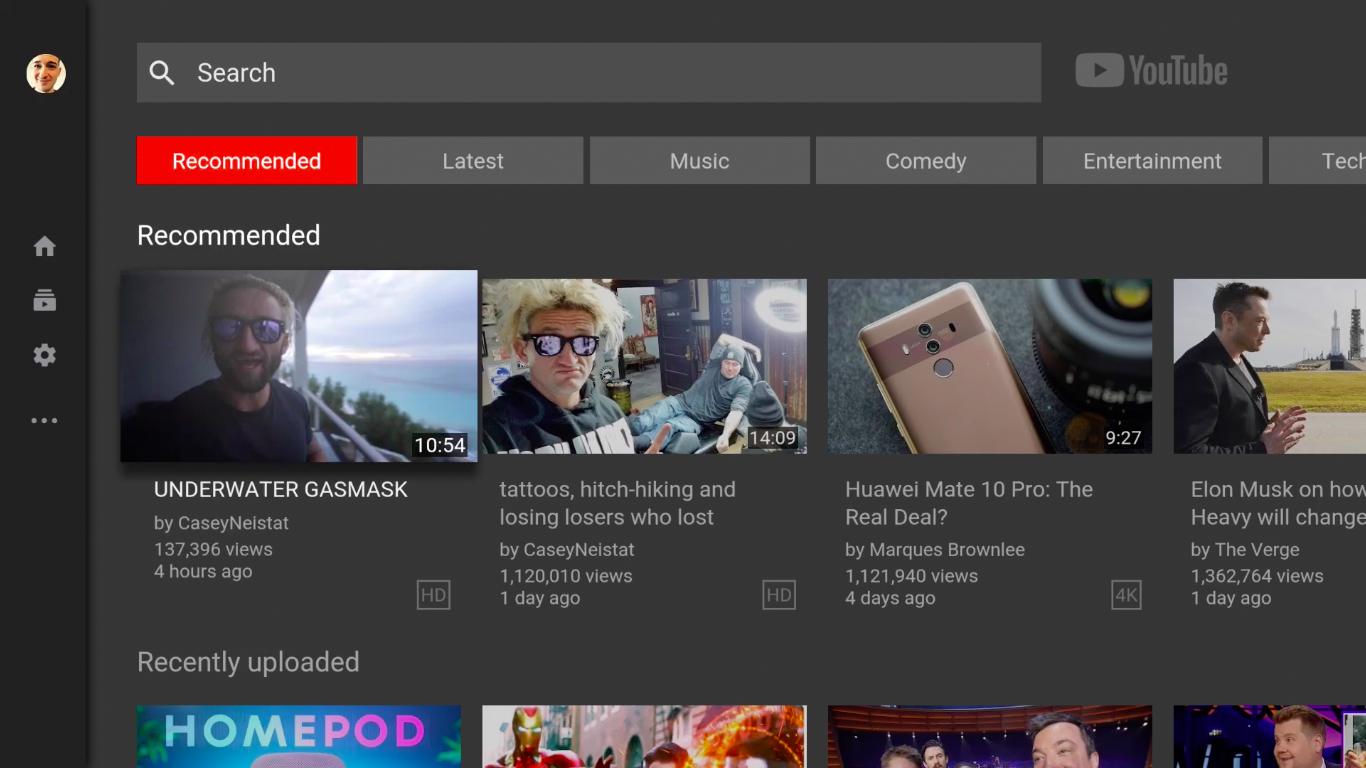Switch to the Entertainment tab
Screen dimensions: 1366x768
coord(1153,160)
